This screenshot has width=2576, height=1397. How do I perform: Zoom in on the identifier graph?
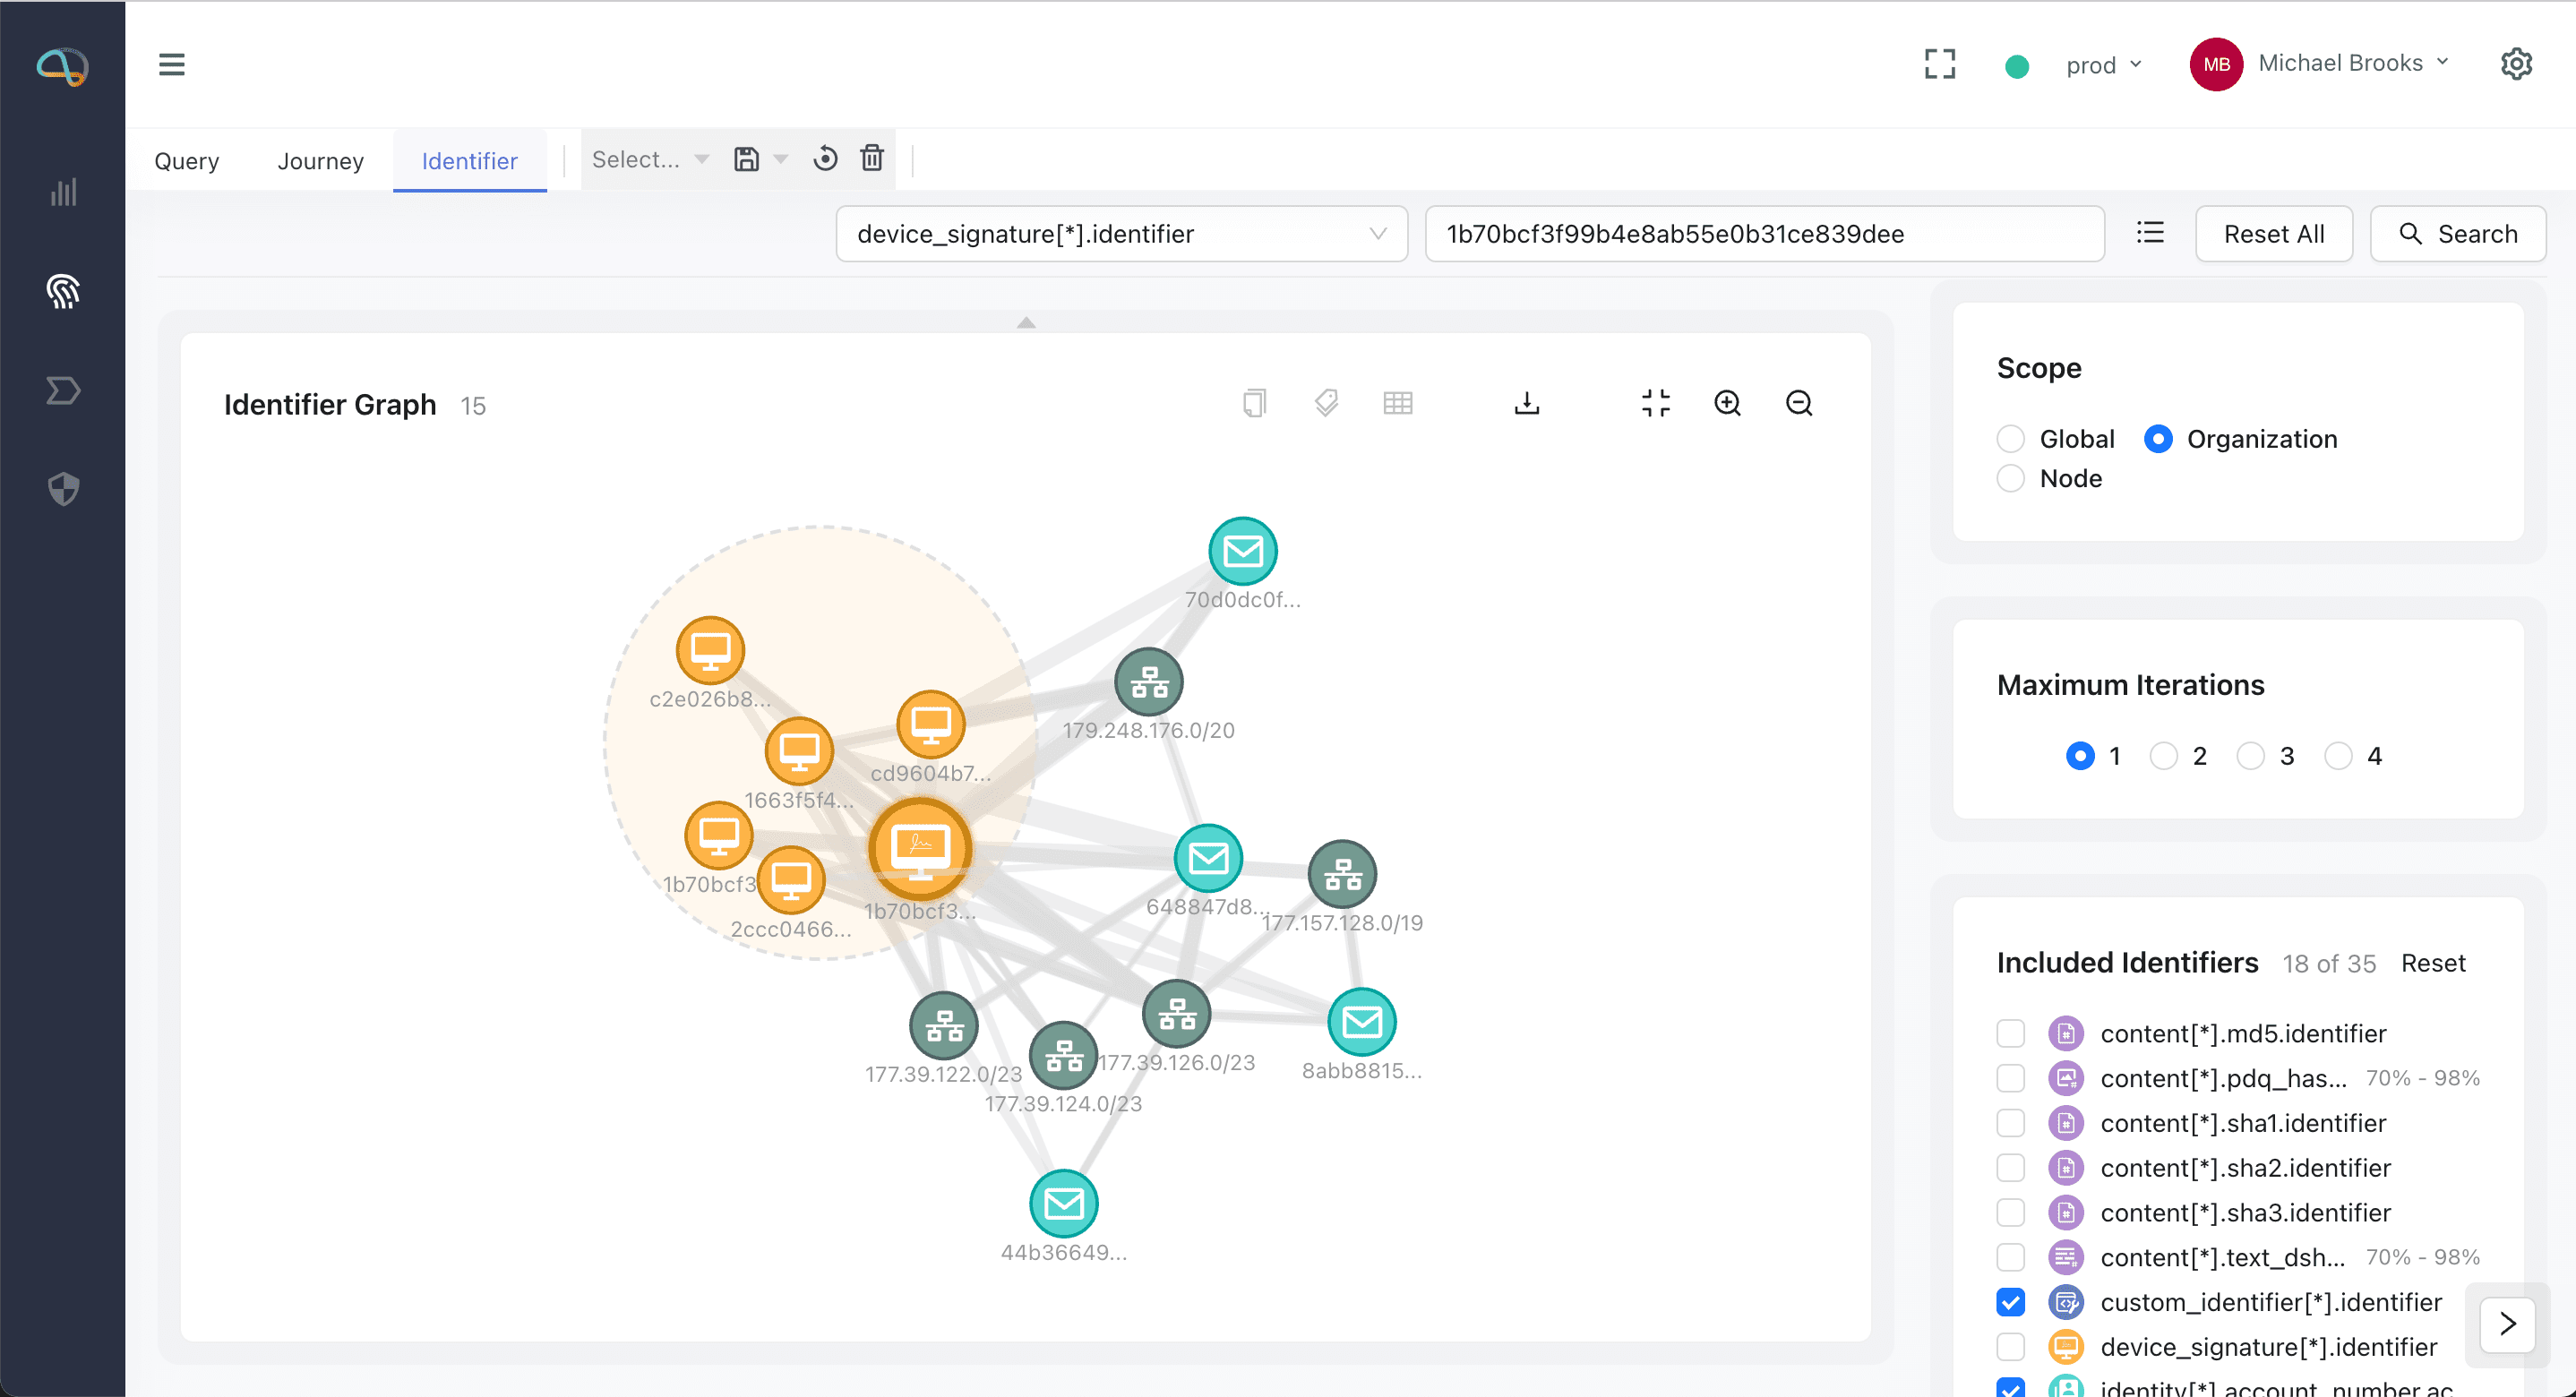pyautogui.click(x=1727, y=403)
